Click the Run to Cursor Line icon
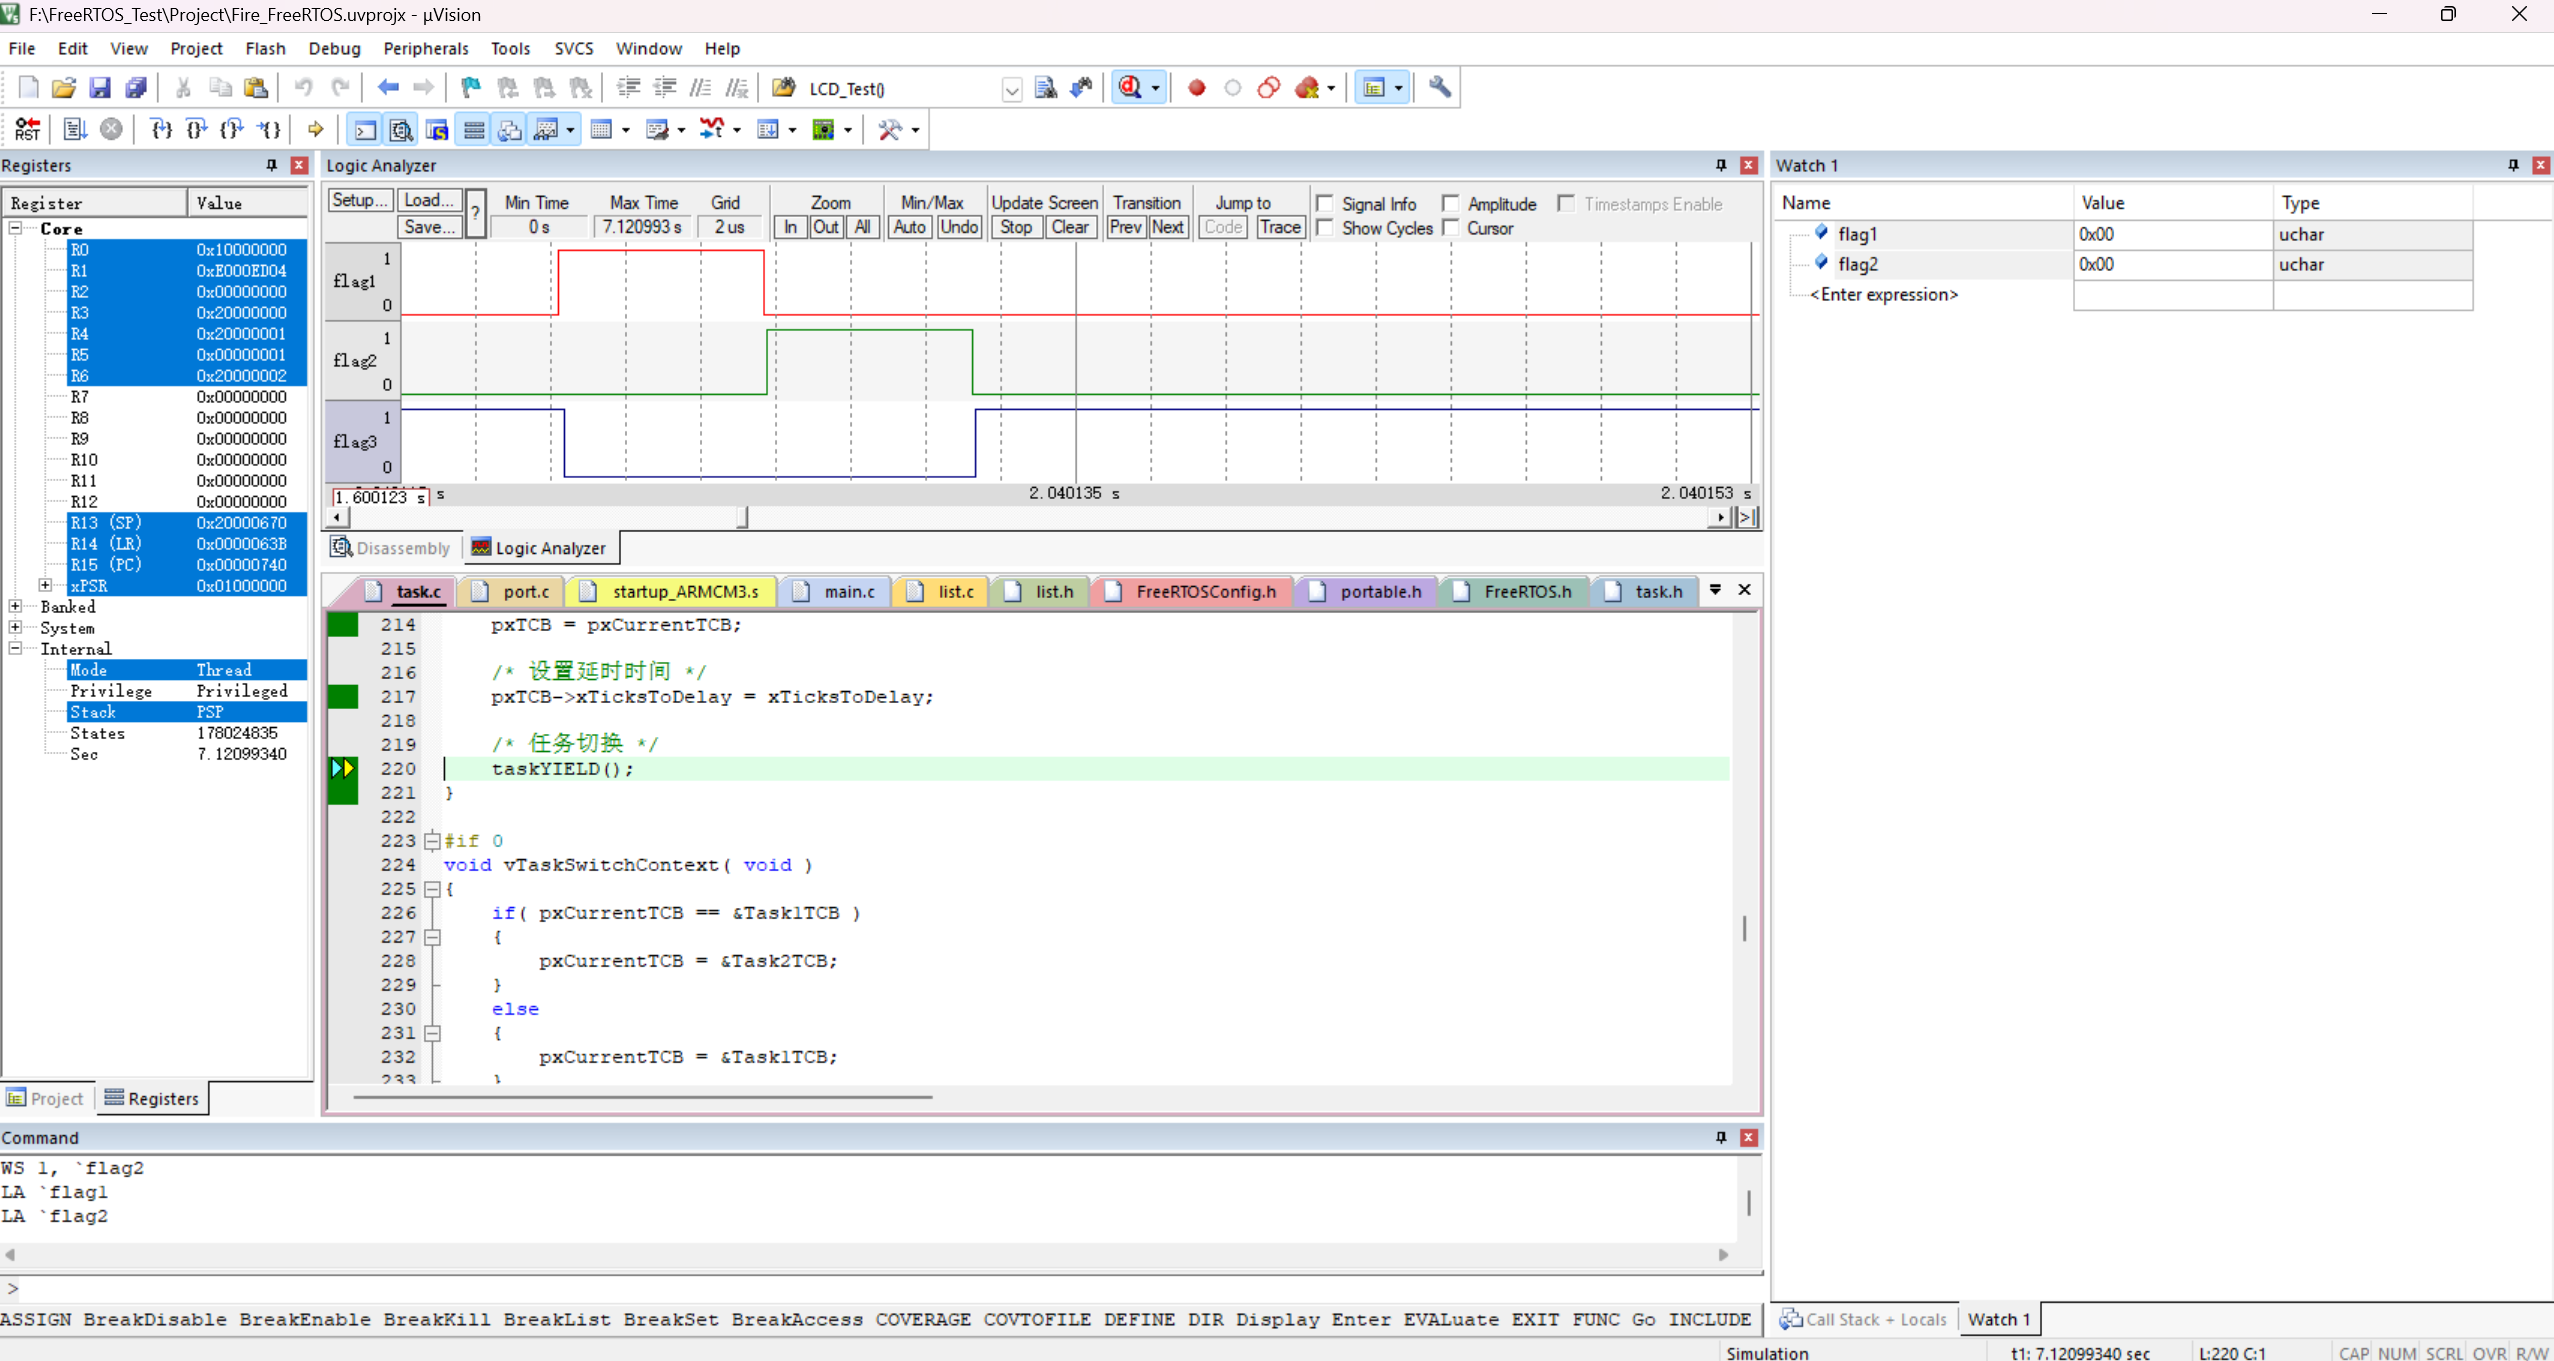 (x=269, y=129)
